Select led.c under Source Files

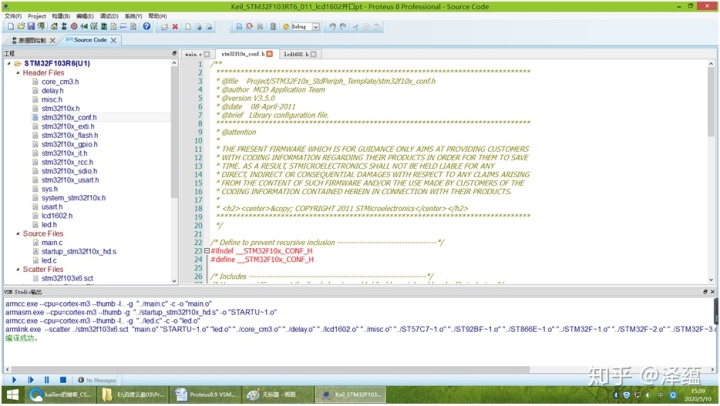[49, 260]
